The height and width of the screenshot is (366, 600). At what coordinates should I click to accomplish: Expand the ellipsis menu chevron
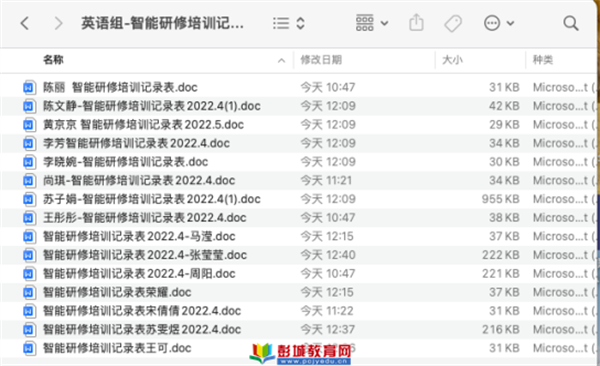coord(510,23)
